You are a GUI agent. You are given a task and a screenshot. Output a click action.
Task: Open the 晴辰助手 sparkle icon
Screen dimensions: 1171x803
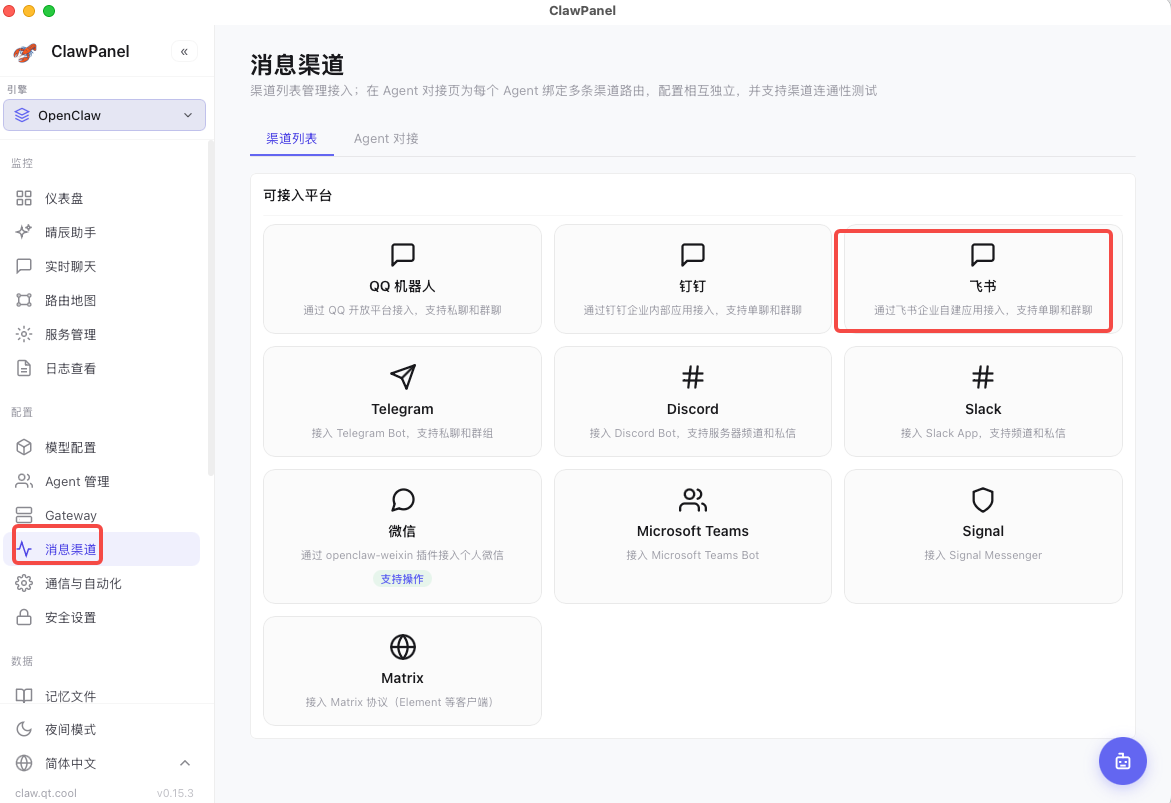click(24, 232)
